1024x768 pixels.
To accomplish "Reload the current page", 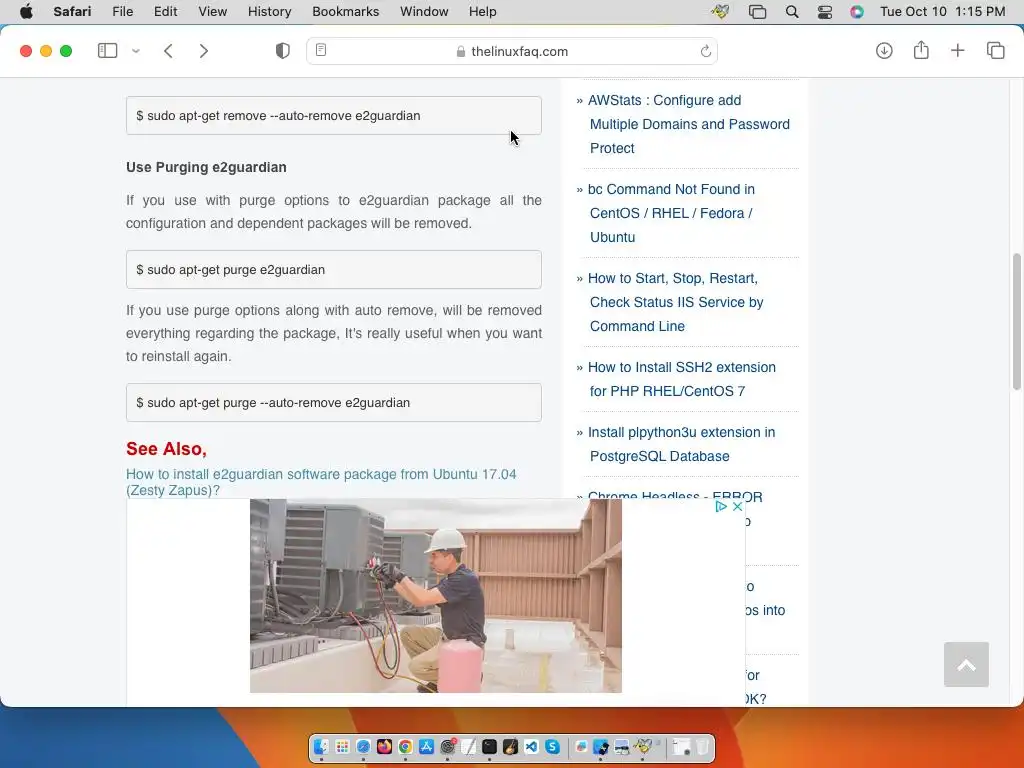I will tap(705, 51).
